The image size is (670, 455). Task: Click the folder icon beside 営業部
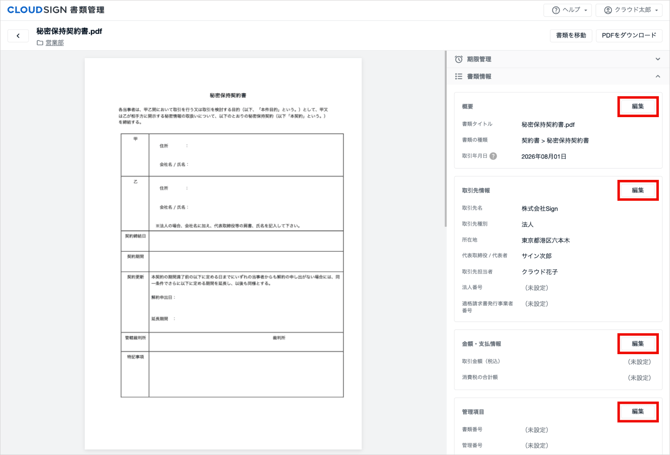click(40, 43)
